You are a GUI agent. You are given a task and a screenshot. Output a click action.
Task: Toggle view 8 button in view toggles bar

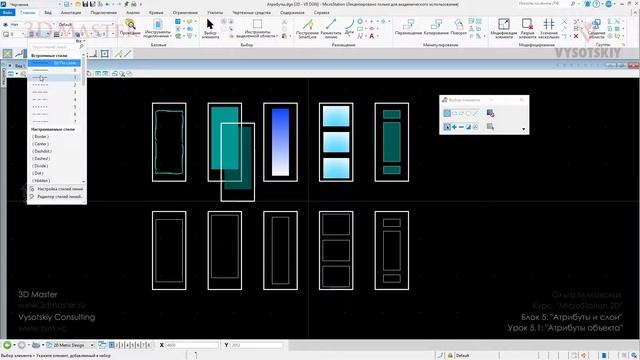pyautogui.click(x=149, y=345)
